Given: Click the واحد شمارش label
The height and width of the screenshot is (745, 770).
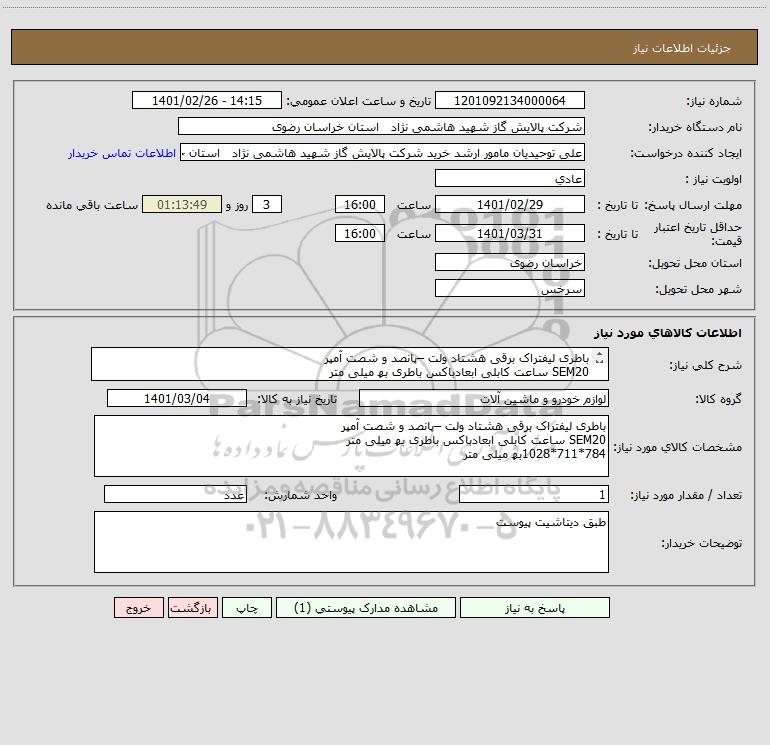Looking at the screenshot, I should [x=301, y=496].
